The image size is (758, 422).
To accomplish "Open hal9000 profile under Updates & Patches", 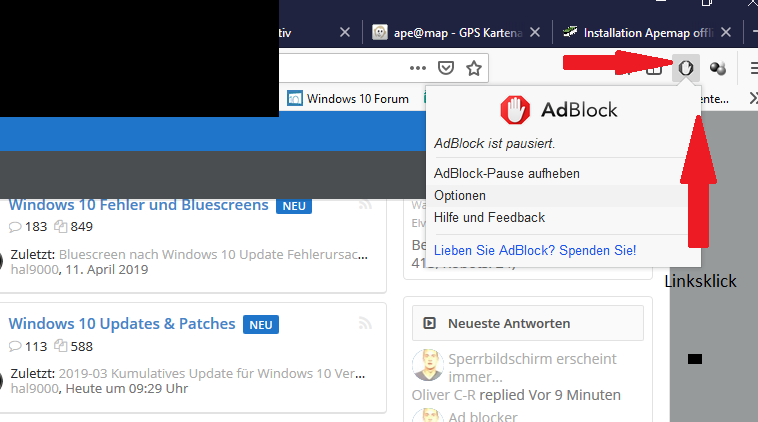I will [x=35, y=389].
